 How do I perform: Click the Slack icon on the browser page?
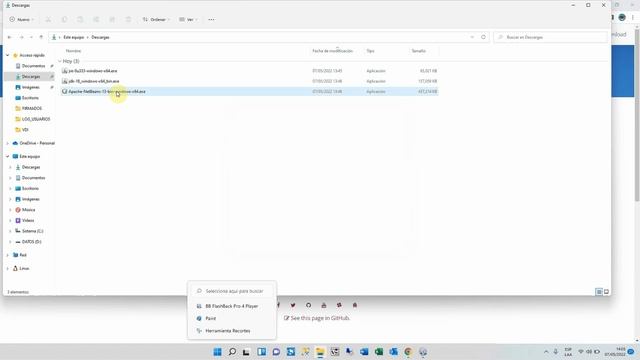339,305
